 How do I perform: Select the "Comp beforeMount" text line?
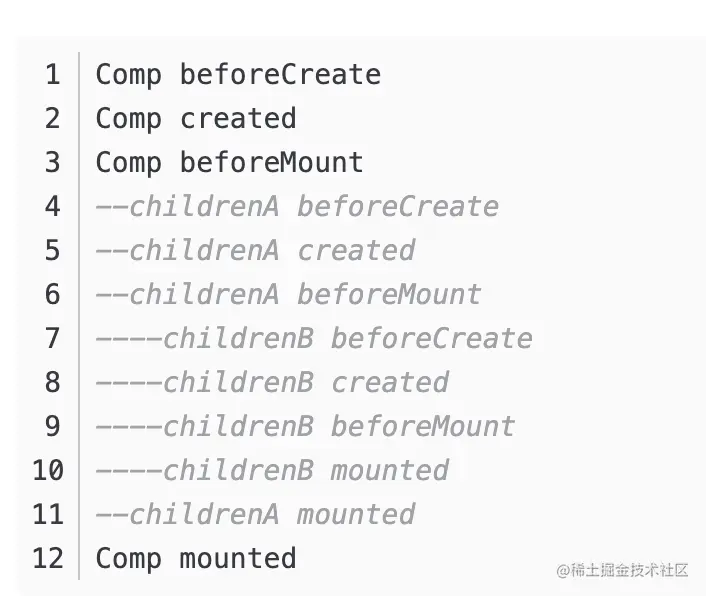tap(229, 163)
